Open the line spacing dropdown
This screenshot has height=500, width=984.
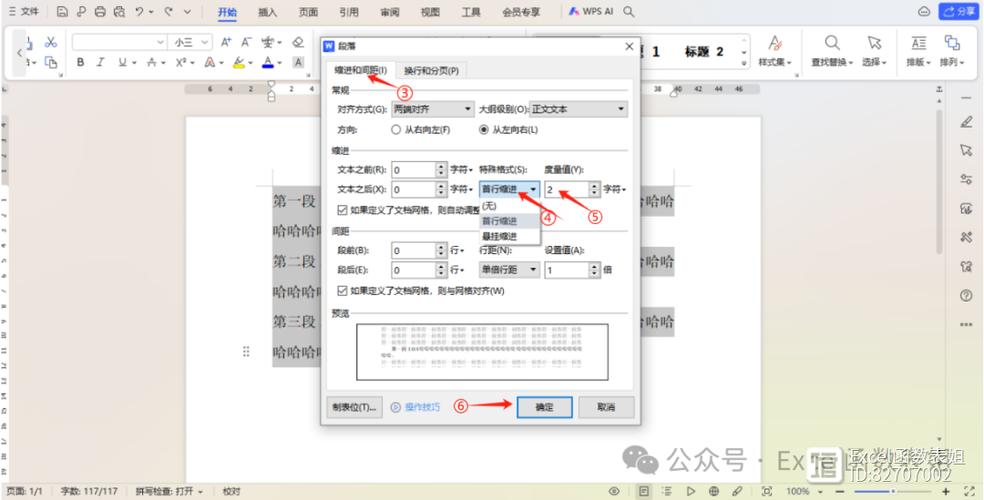510,270
